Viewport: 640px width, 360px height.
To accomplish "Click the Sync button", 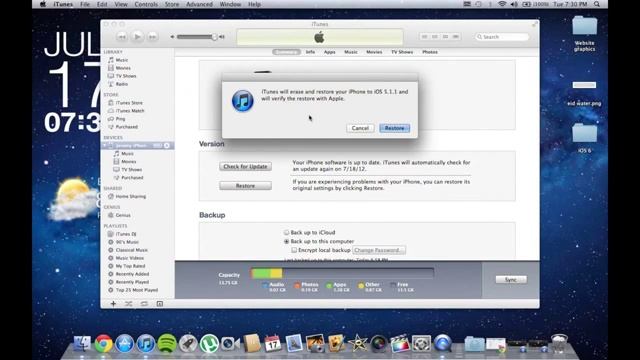I will [x=511, y=280].
